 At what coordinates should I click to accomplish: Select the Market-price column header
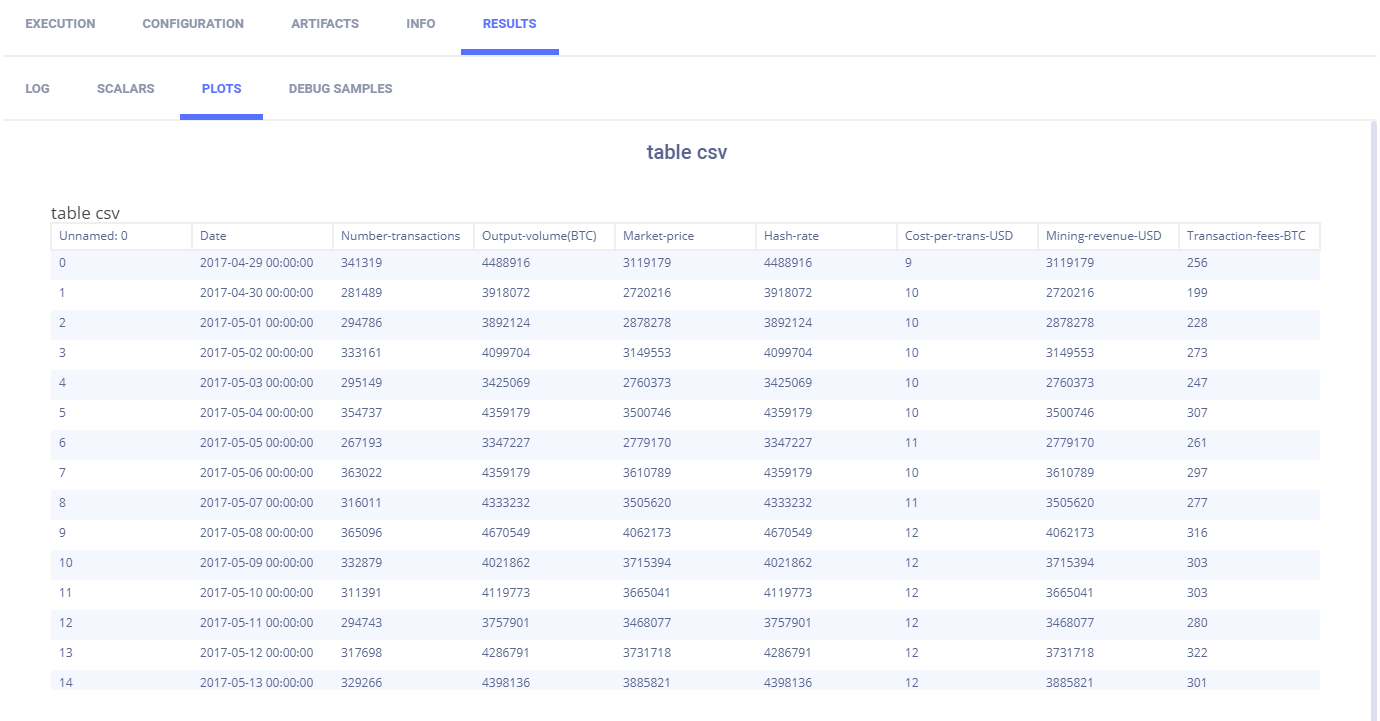658,236
